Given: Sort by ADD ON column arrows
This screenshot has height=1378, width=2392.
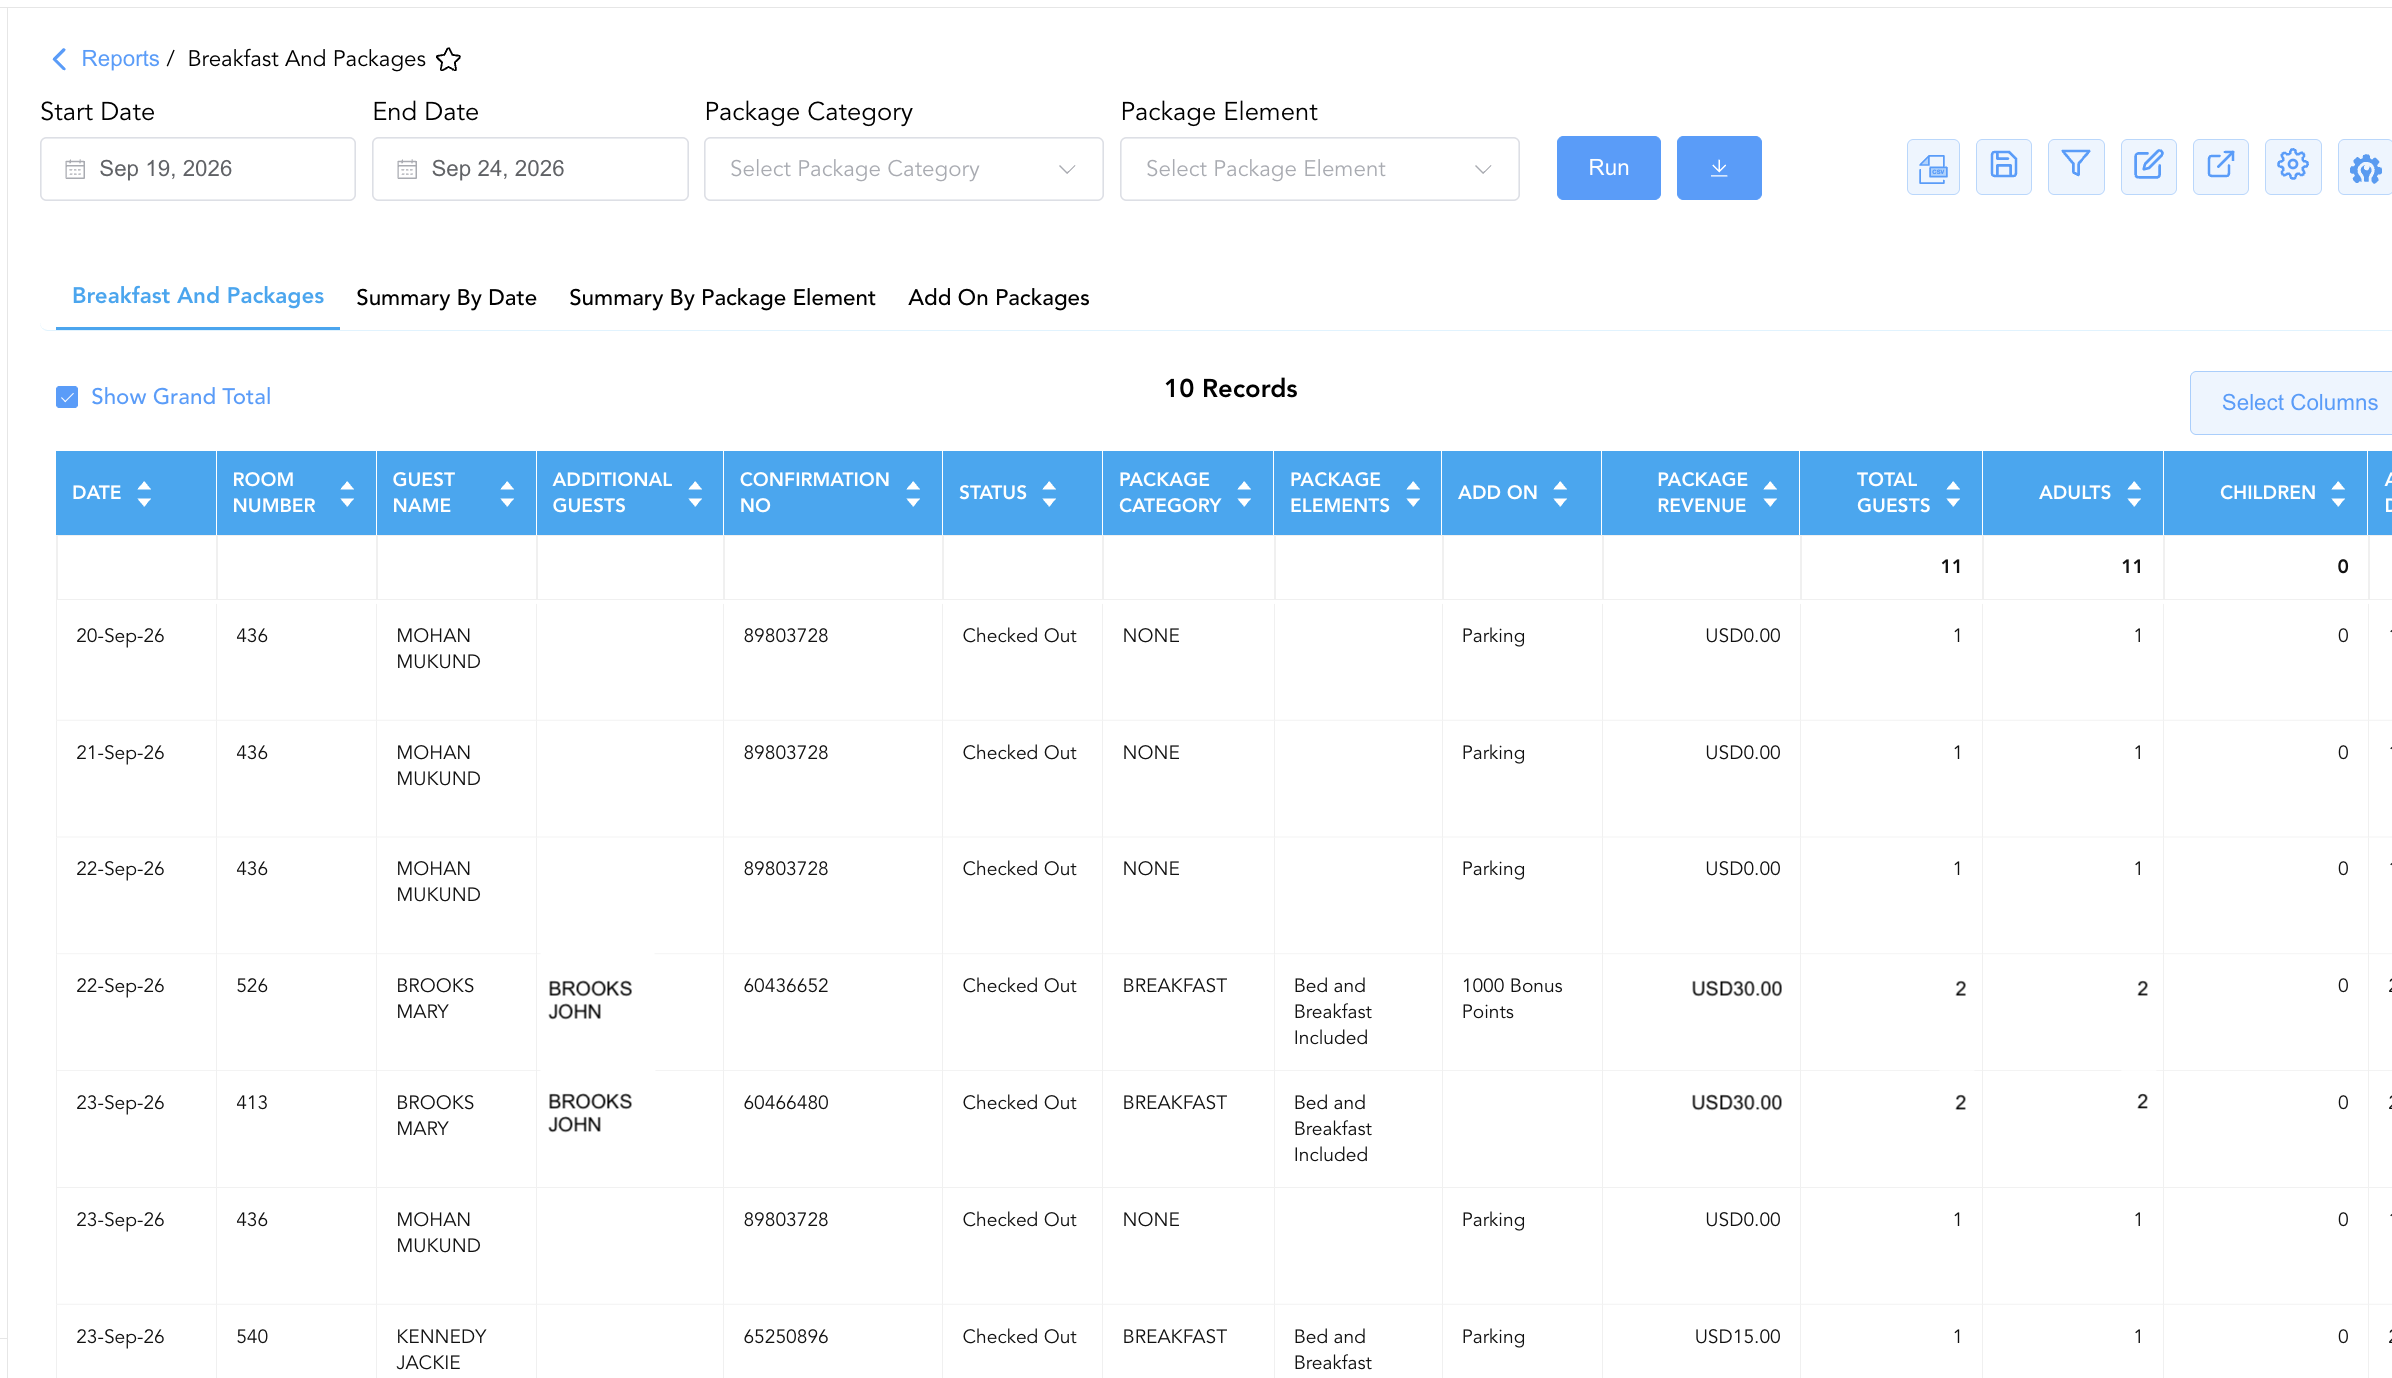Looking at the screenshot, I should (x=1560, y=493).
